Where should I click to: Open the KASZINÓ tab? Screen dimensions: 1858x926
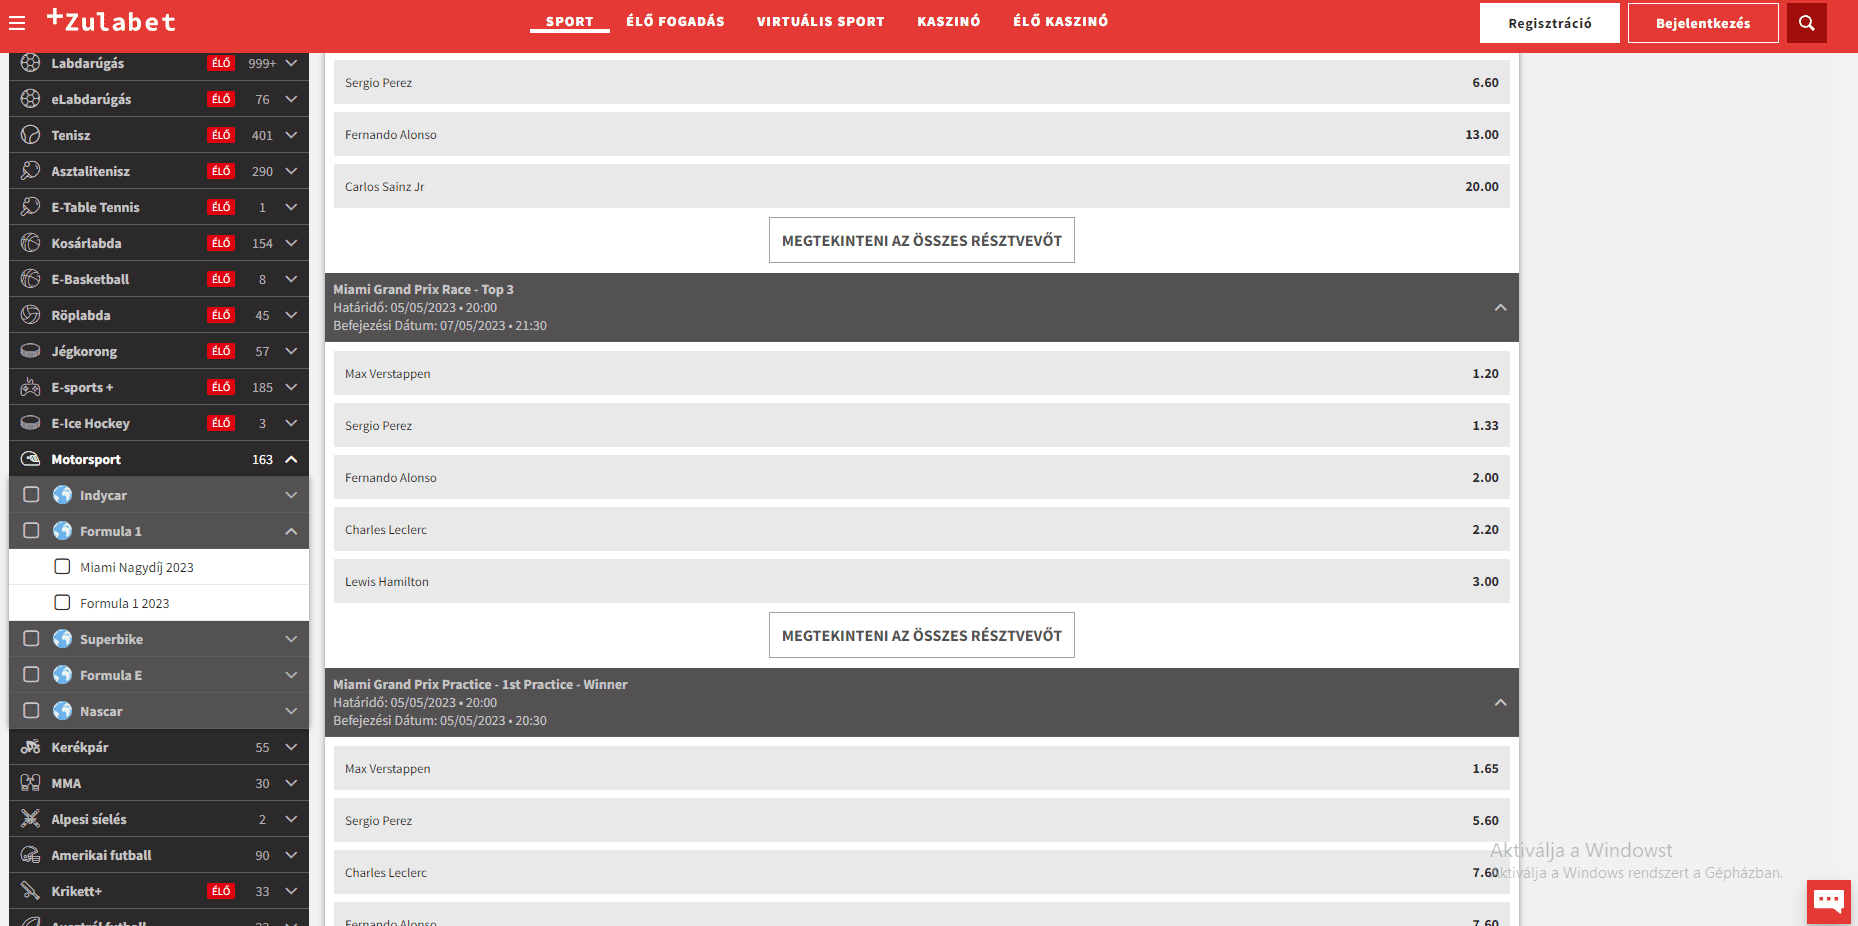(x=948, y=21)
